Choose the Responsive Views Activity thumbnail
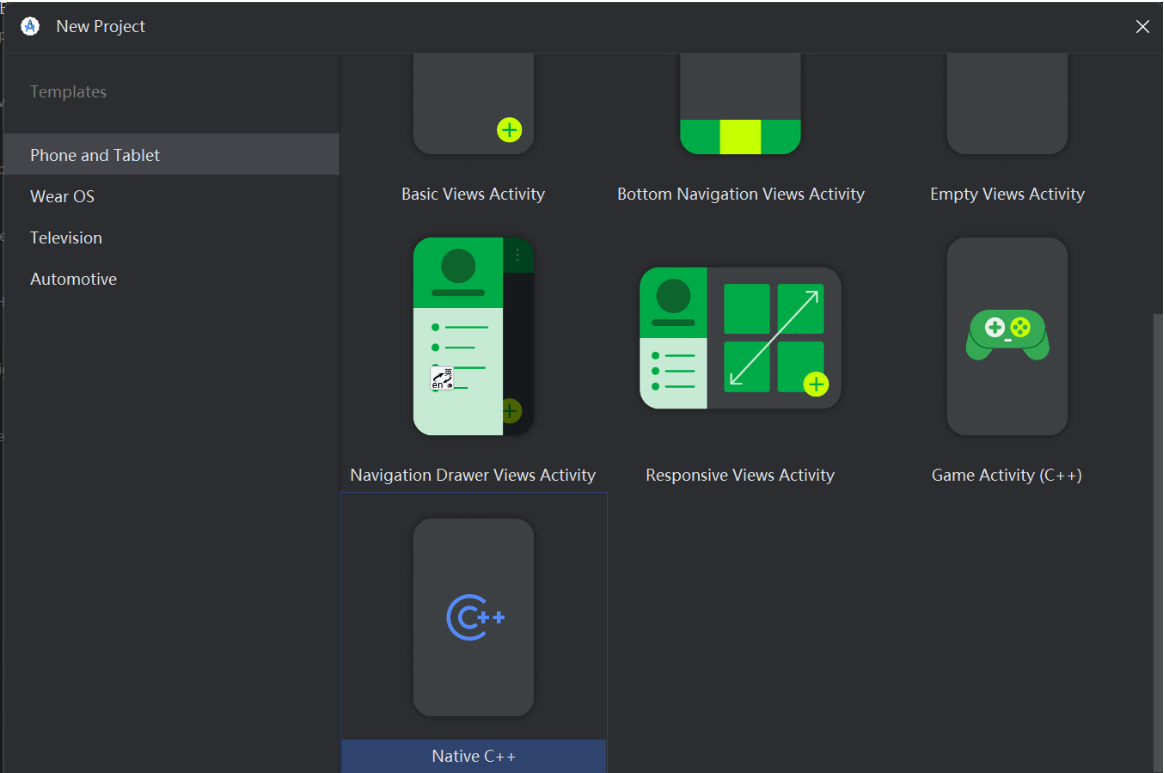Screen dimensions: 1164x773 pyautogui.click(x=740, y=338)
